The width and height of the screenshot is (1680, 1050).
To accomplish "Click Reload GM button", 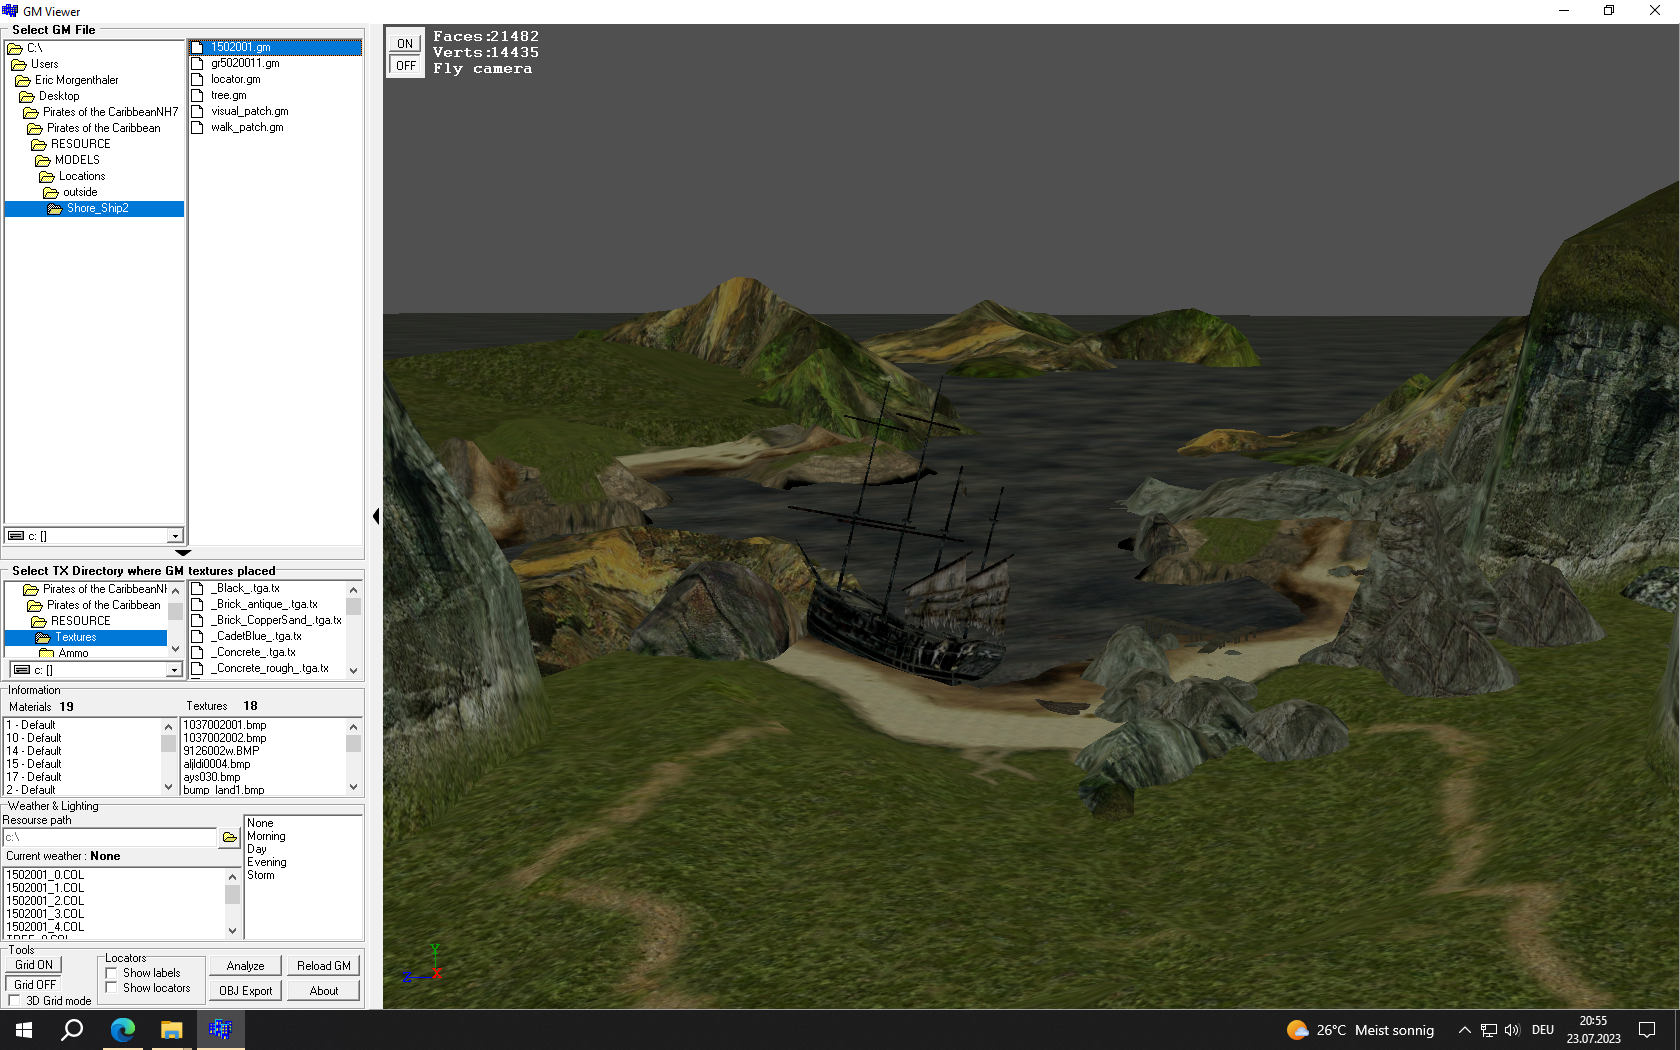I will [323, 966].
